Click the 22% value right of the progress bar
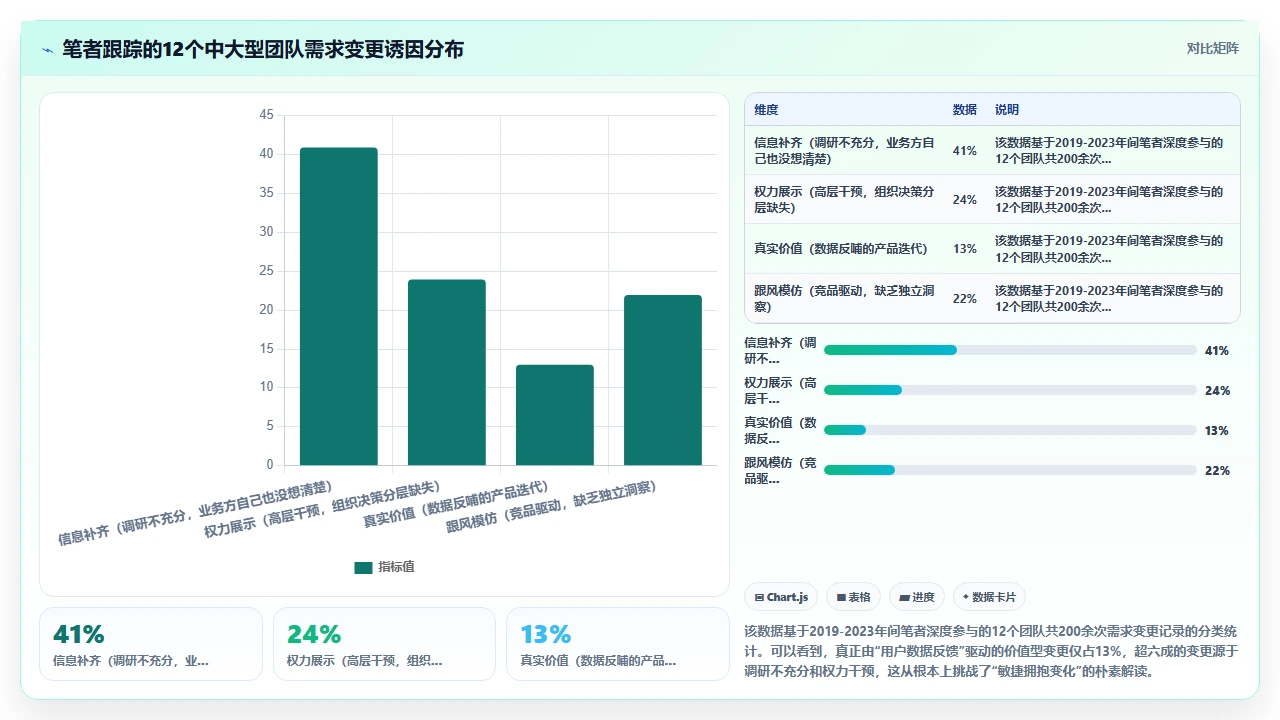 click(x=1217, y=471)
